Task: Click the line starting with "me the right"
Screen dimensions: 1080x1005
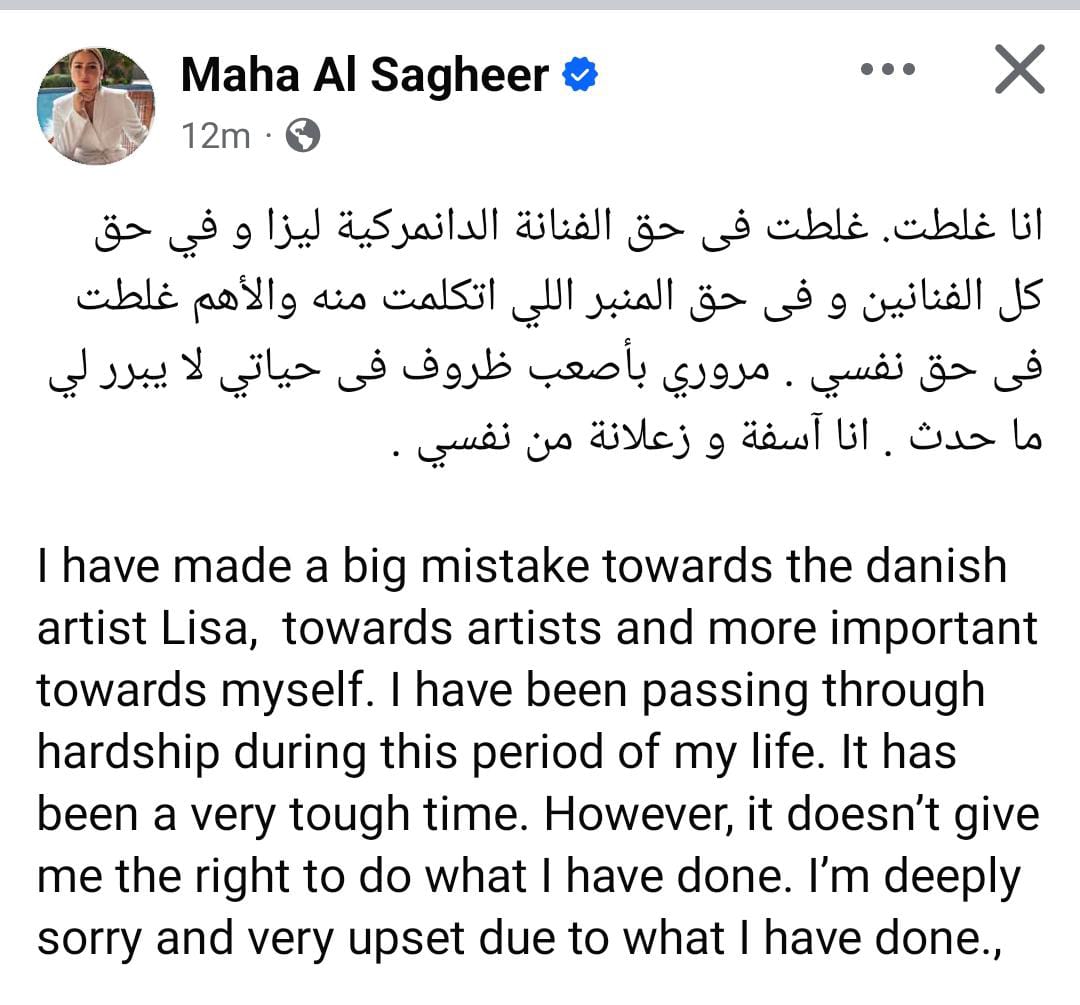Action: (x=528, y=878)
